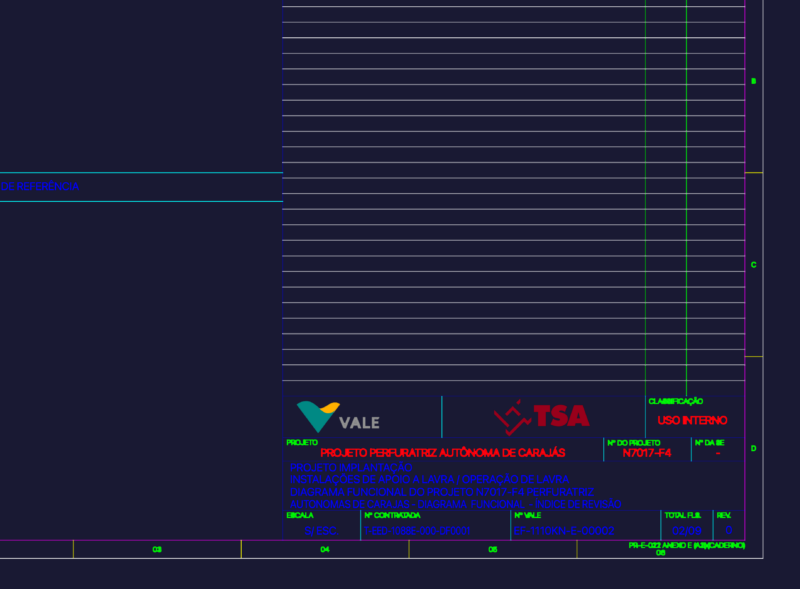The width and height of the screenshot is (800, 589).
Task: Click contractor number 'T-EED-1088E-000-DF0001'
Action: point(417,531)
